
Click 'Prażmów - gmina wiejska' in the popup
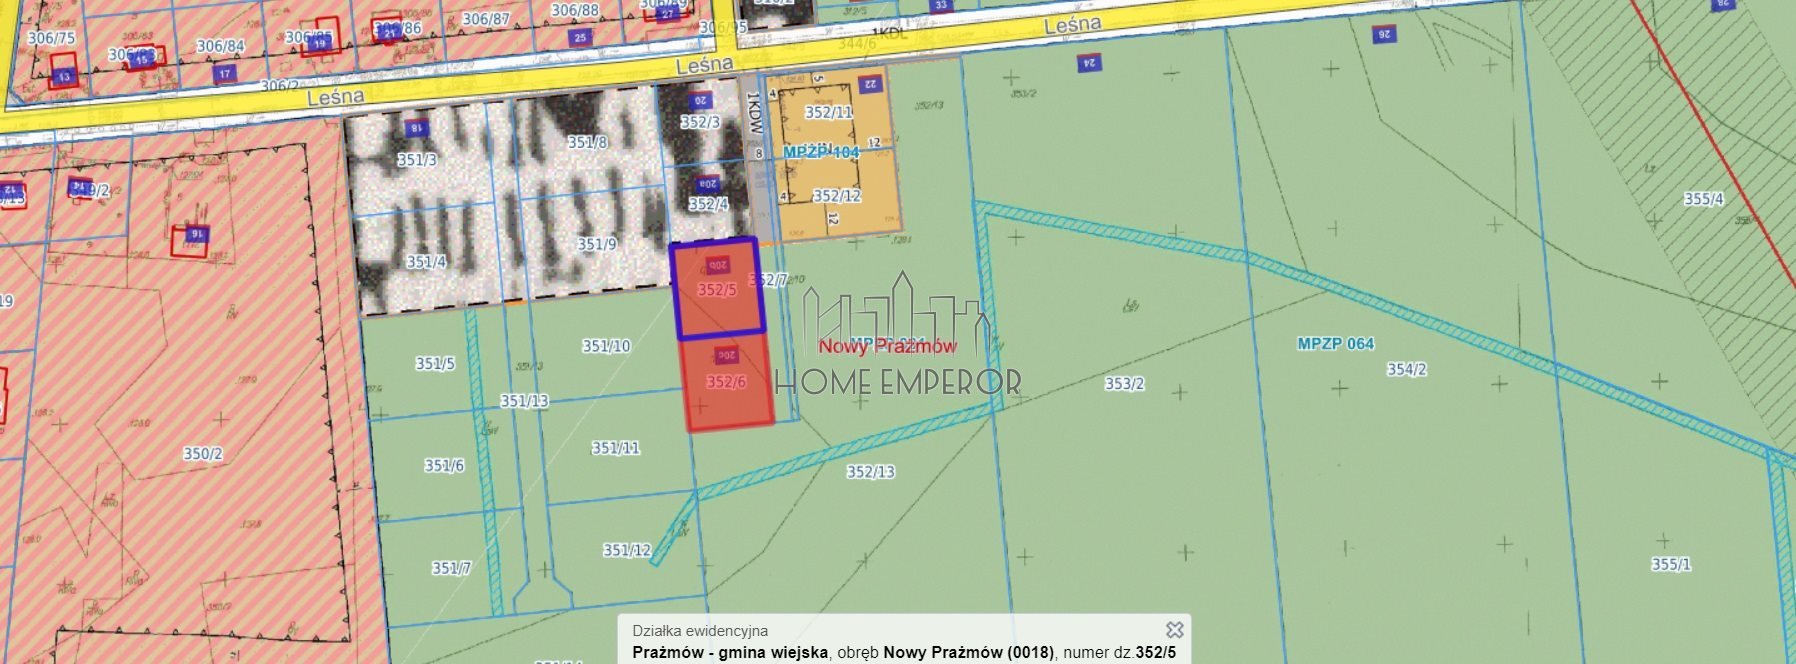pos(730,652)
